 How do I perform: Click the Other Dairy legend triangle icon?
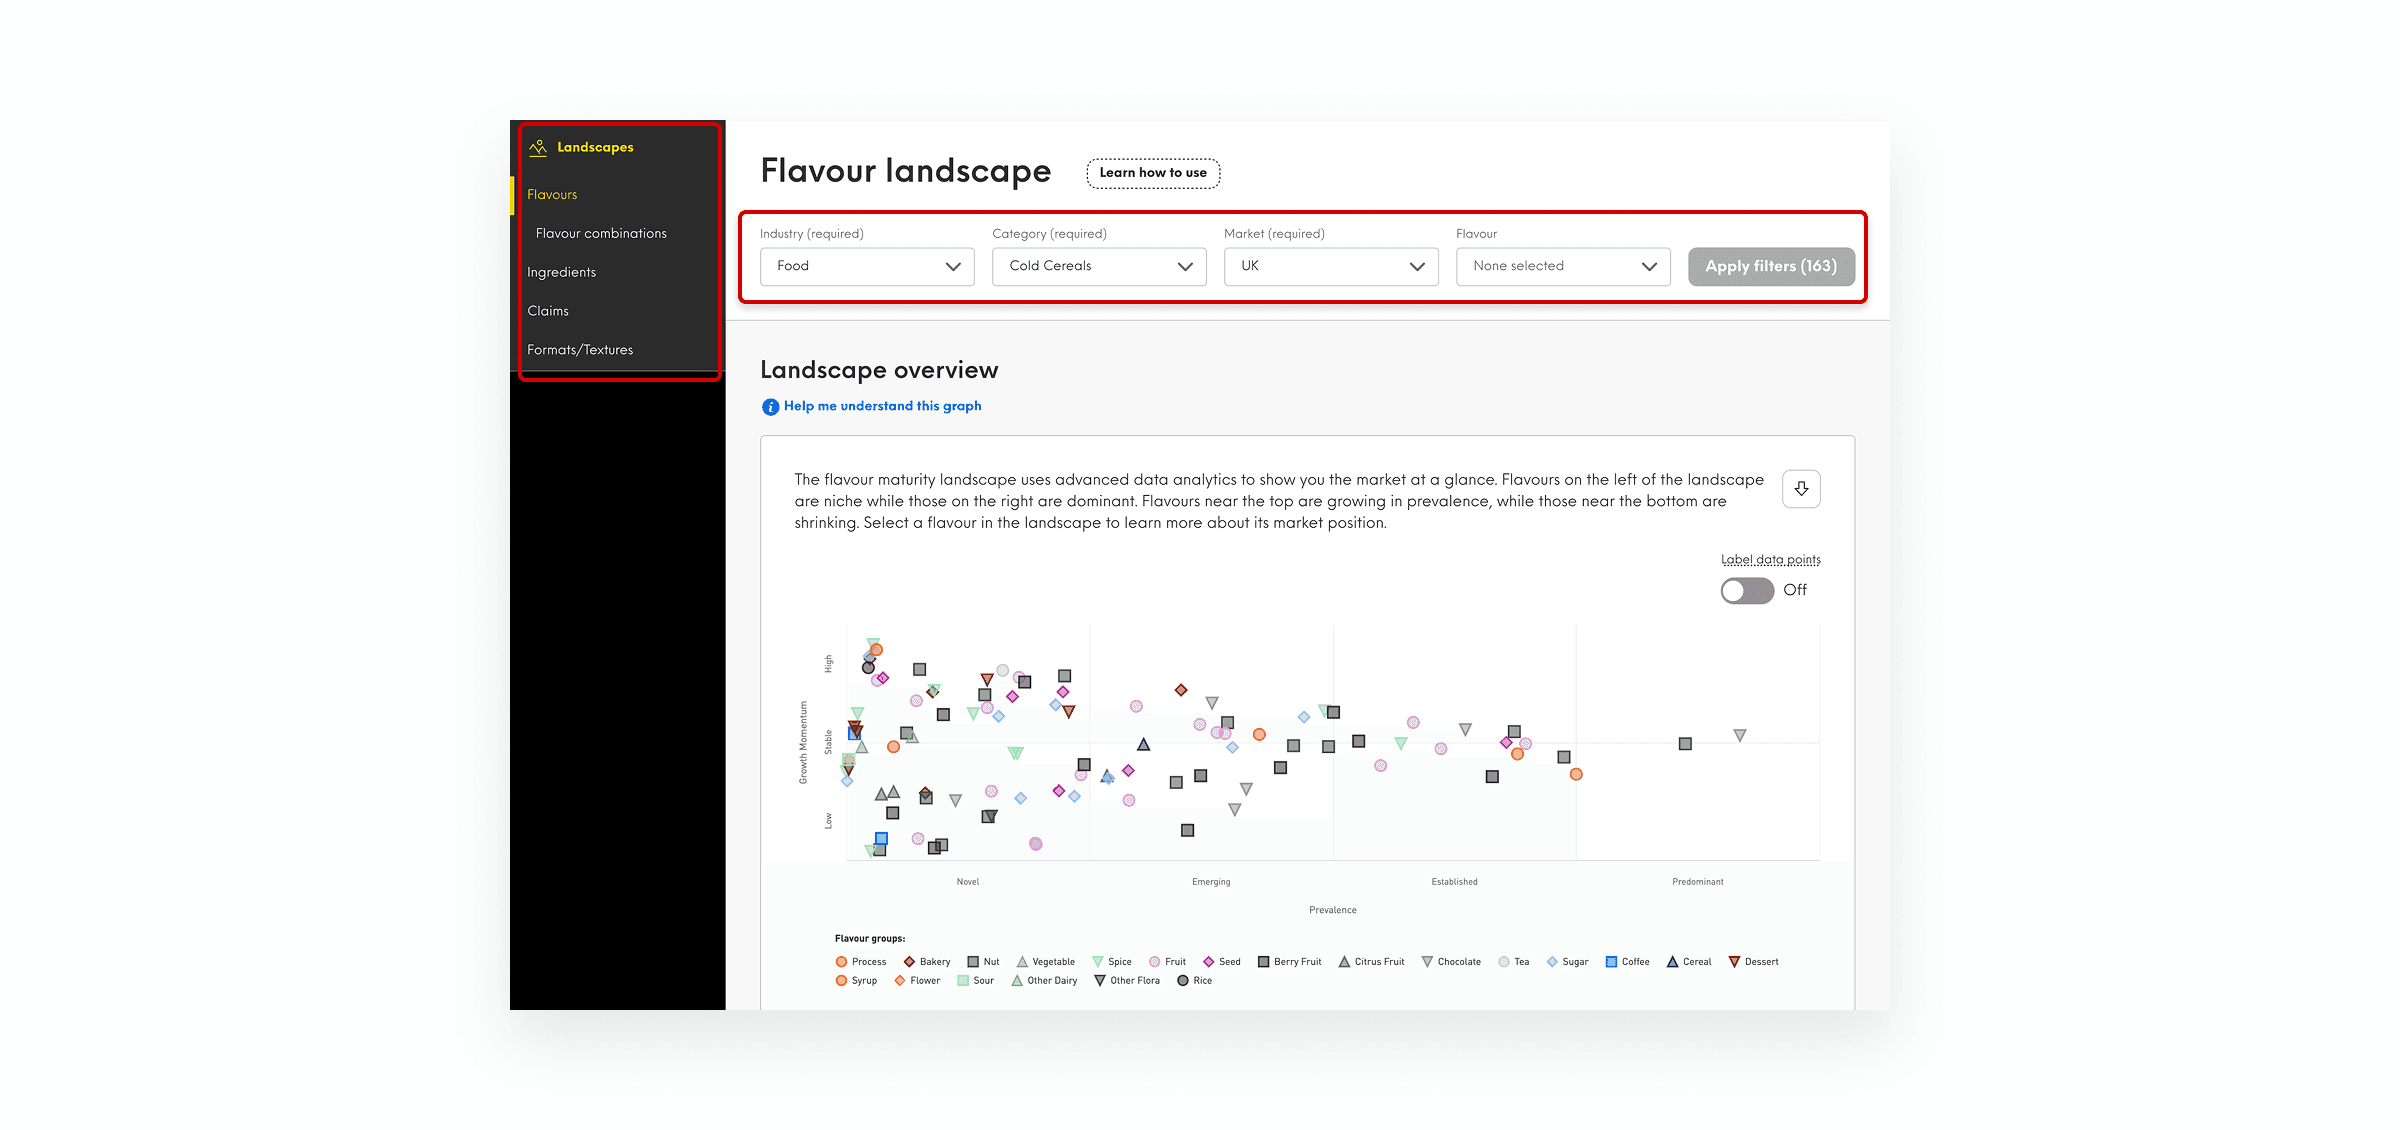click(1017, 981)
